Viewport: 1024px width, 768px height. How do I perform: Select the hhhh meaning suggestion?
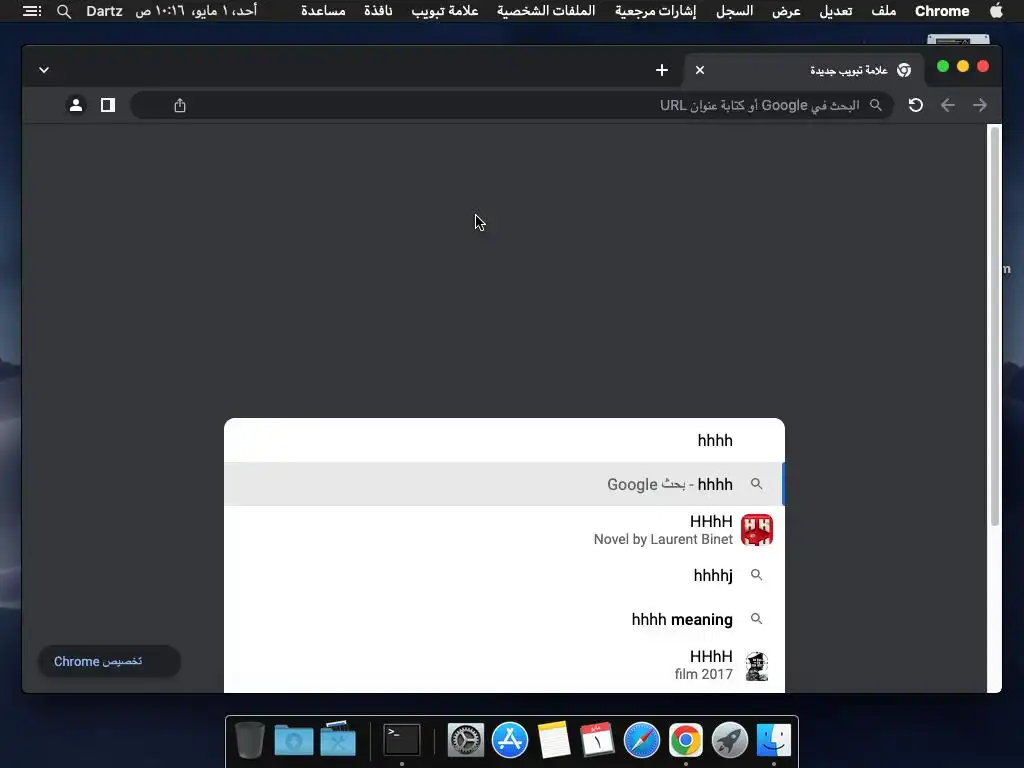pyautogui.click(x=504, y=619)
